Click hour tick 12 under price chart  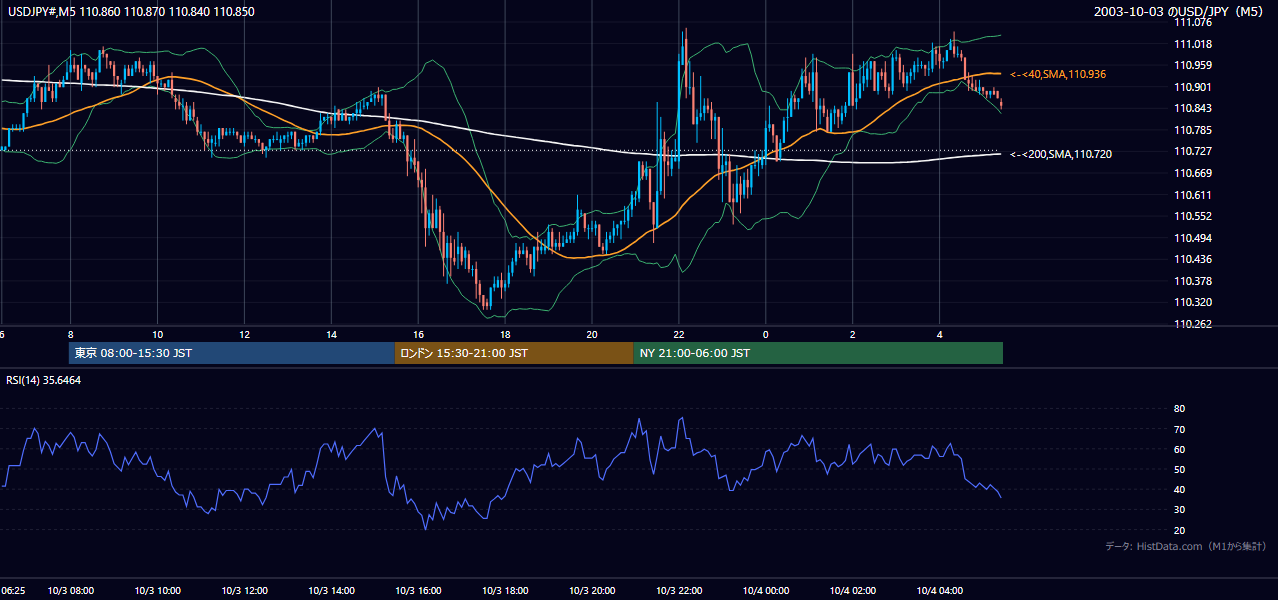[244, 334]
